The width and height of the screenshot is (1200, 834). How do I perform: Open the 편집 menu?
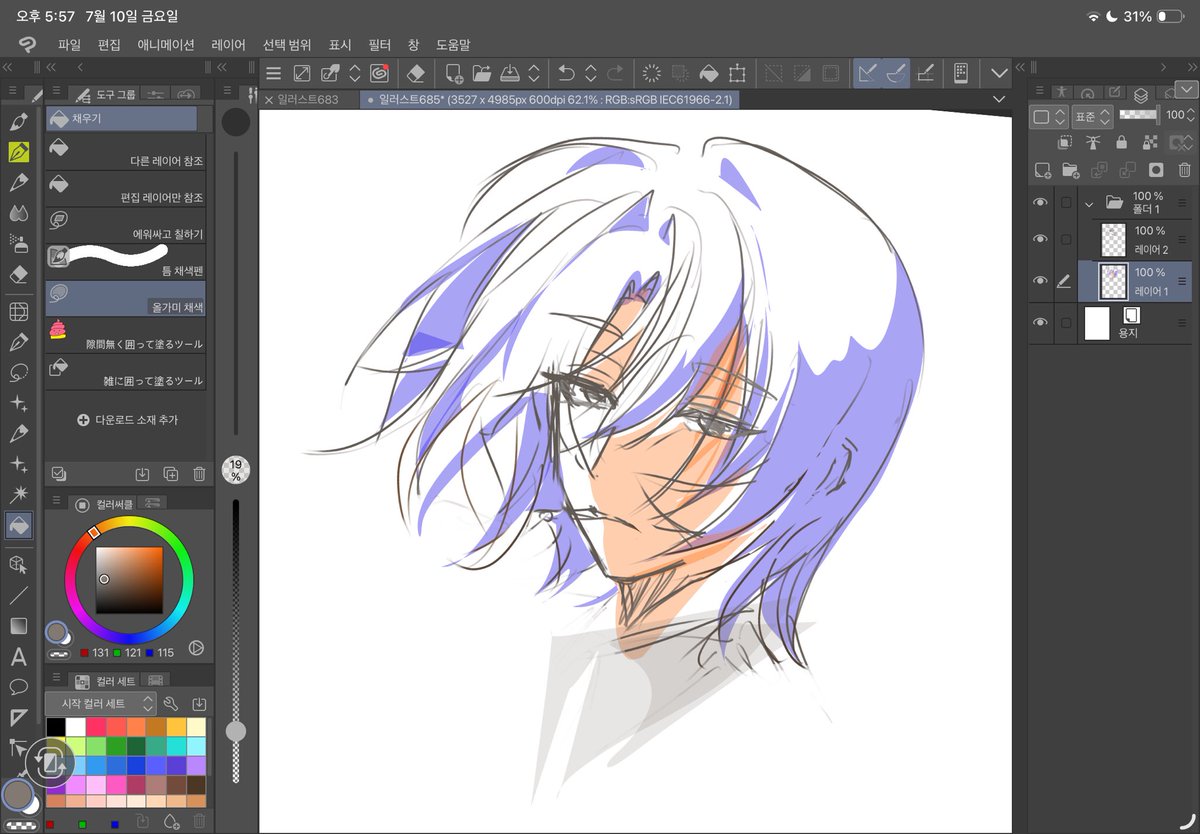pyautogui.click(x=109, y=45)
